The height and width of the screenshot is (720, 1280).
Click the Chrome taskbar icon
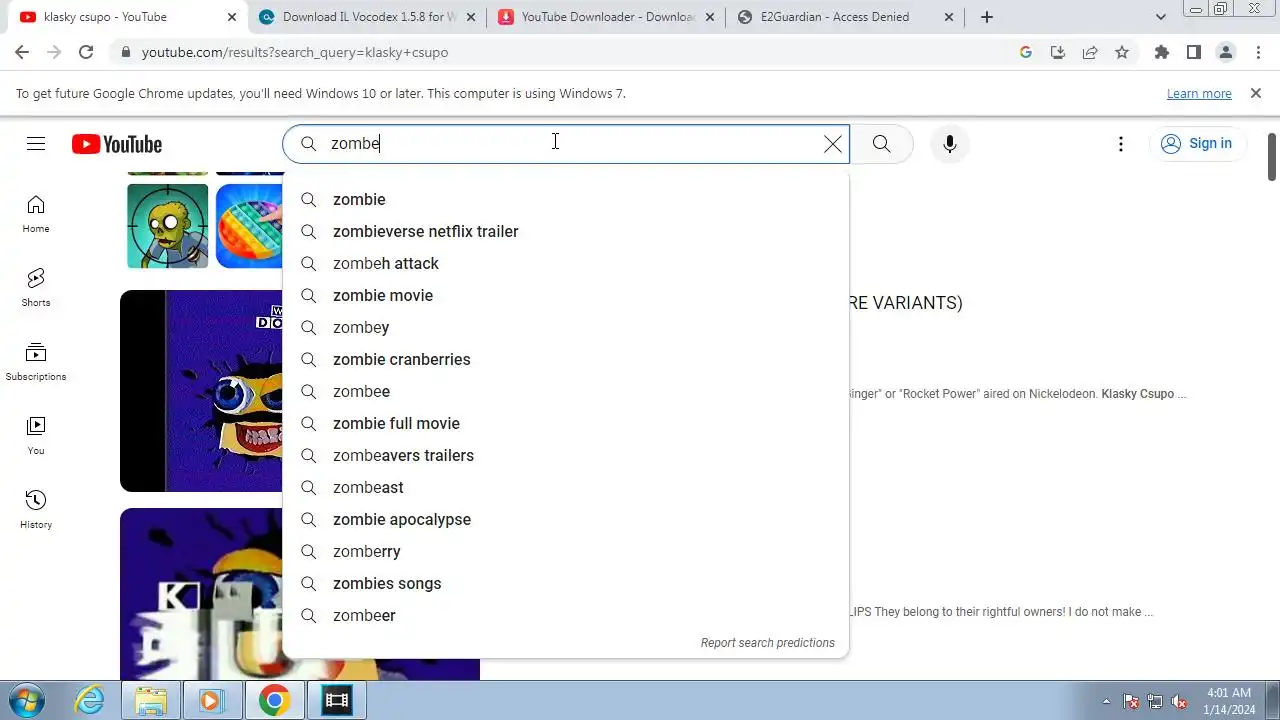pyautogui.click(x=274, y=701)
